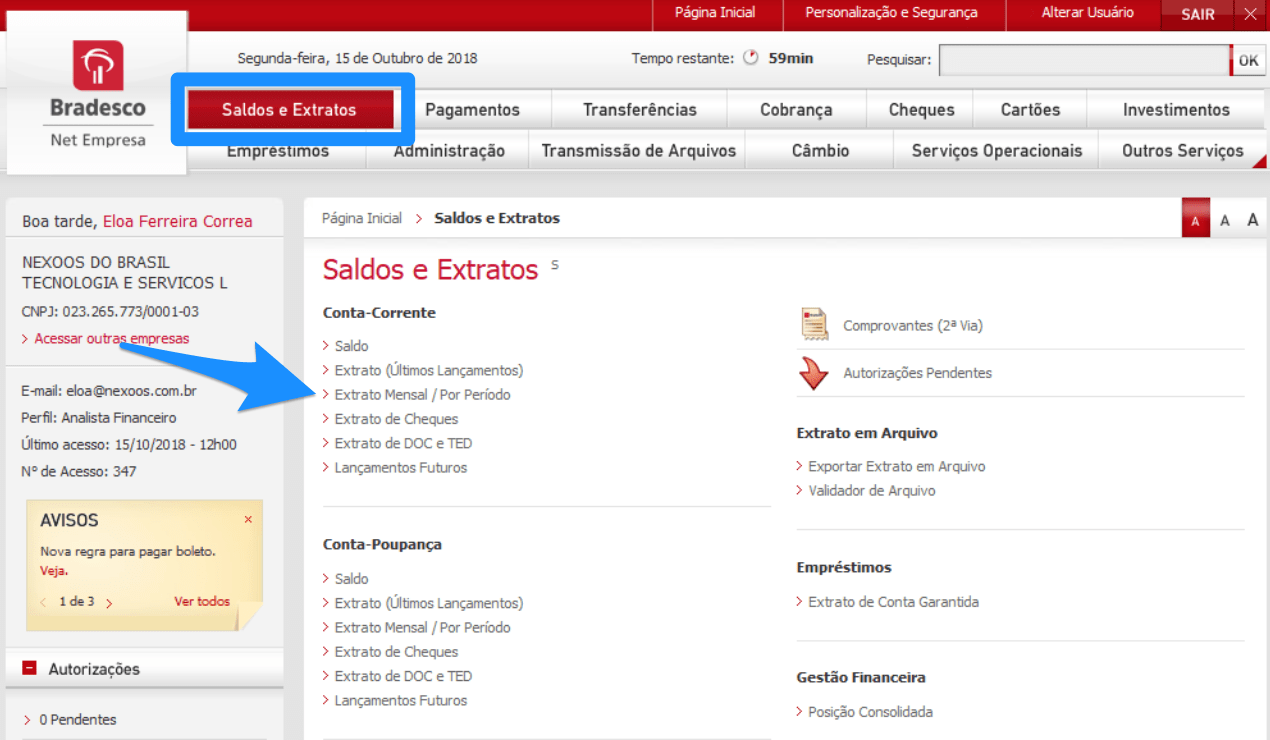1270x740 pixels.
Task: Open the Cartões menu tab
Action: click(1030, 110)
